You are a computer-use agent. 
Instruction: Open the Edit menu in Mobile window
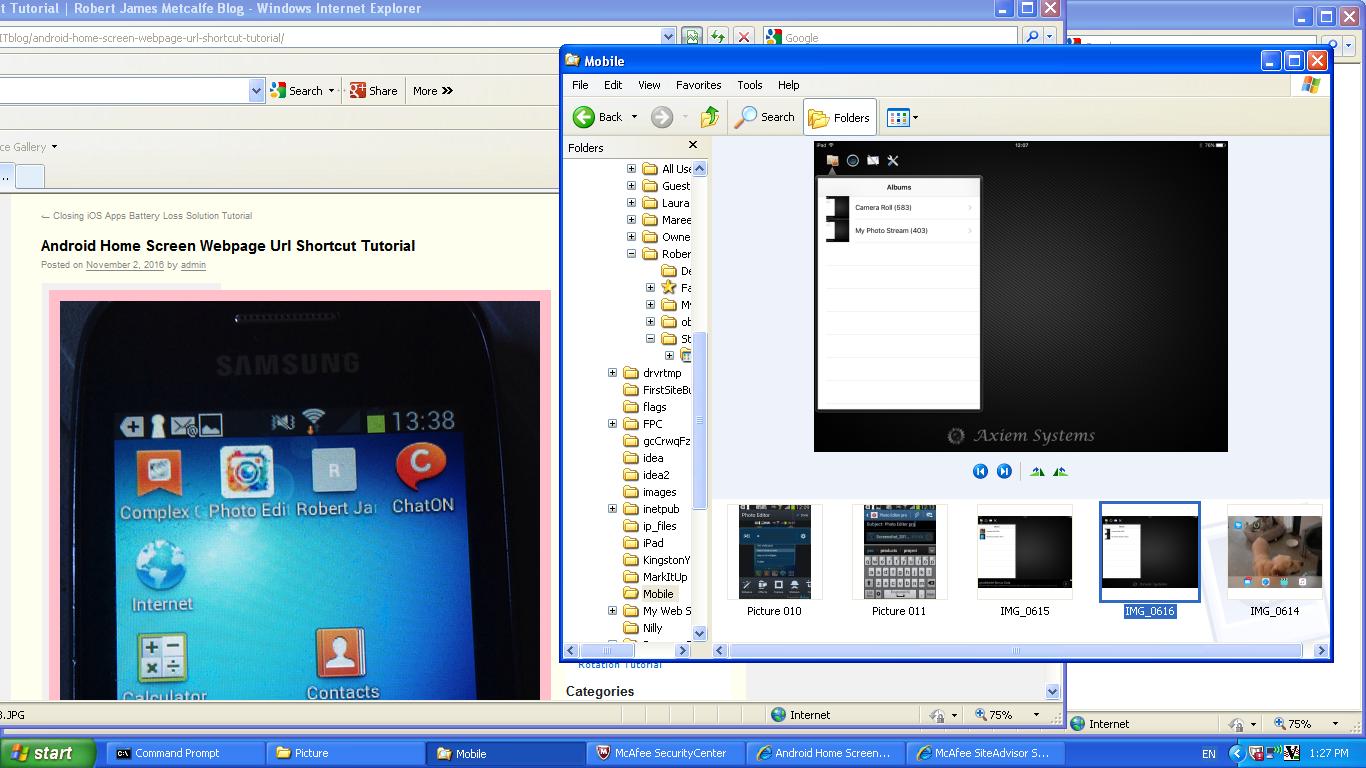click(613, 85)
